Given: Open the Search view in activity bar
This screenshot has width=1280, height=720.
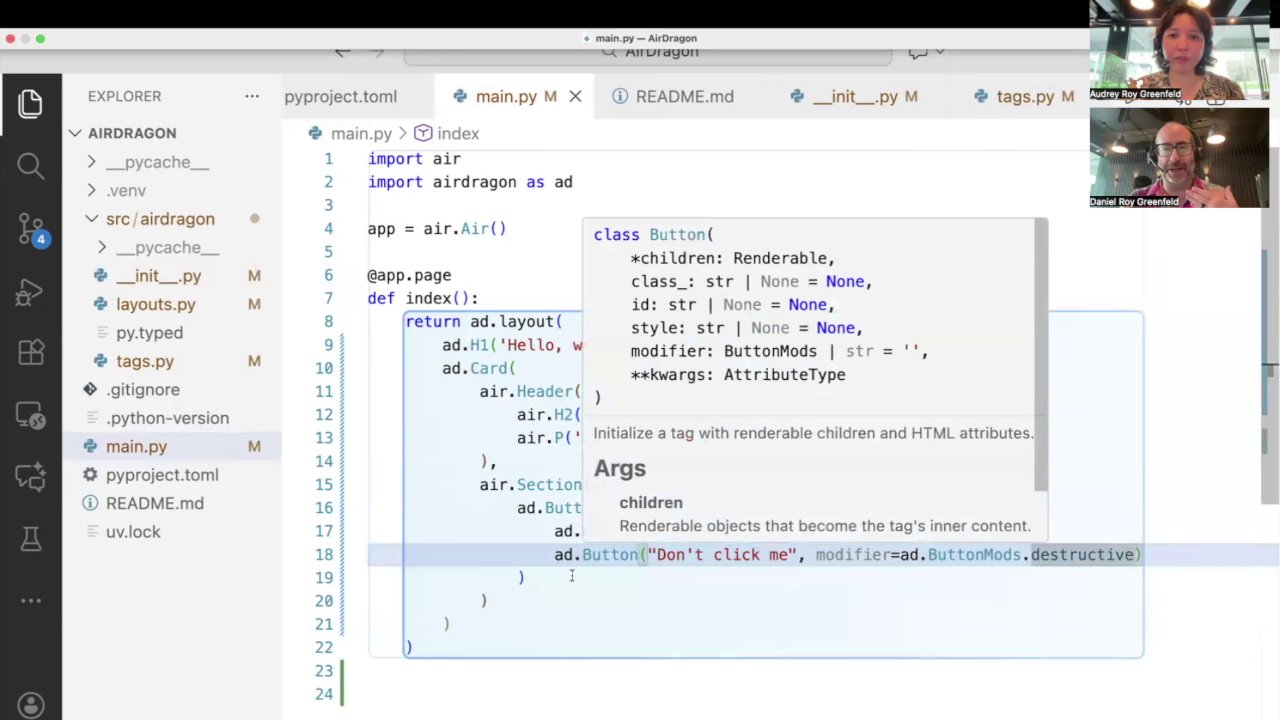Looking at the screenshot, I should [30, 166].
